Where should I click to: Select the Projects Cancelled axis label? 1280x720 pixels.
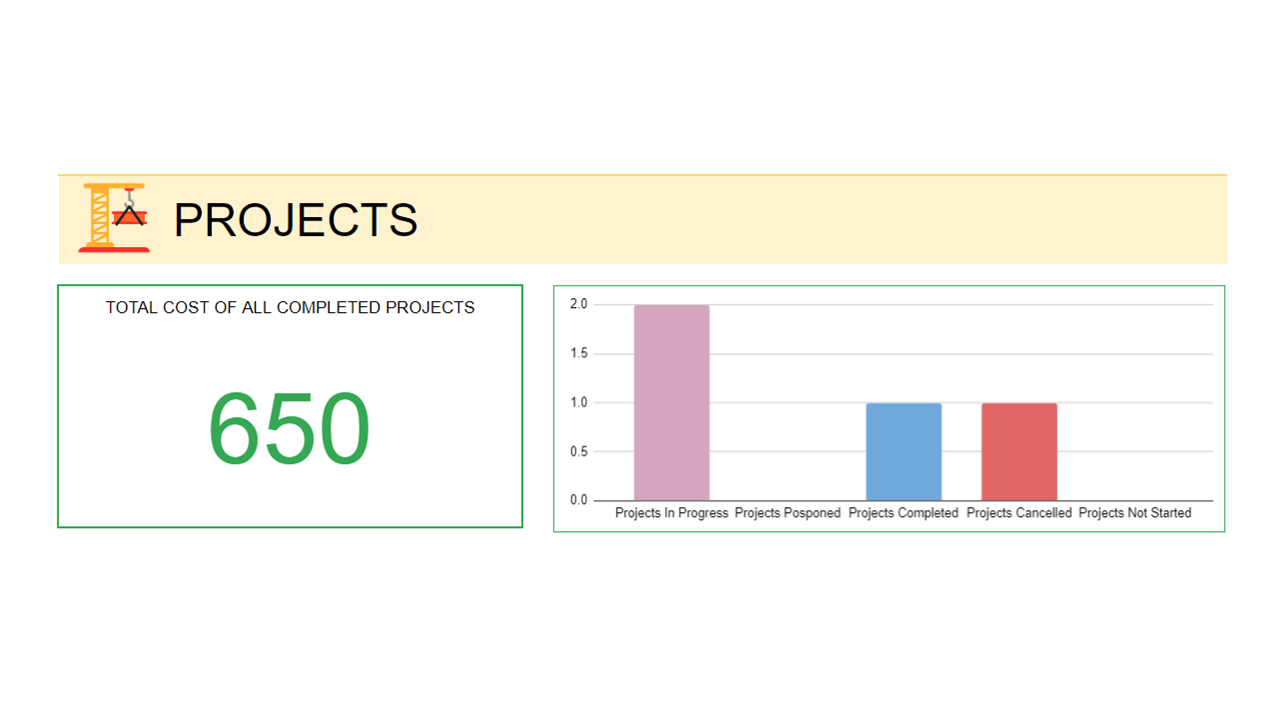tap(1019, 513)
